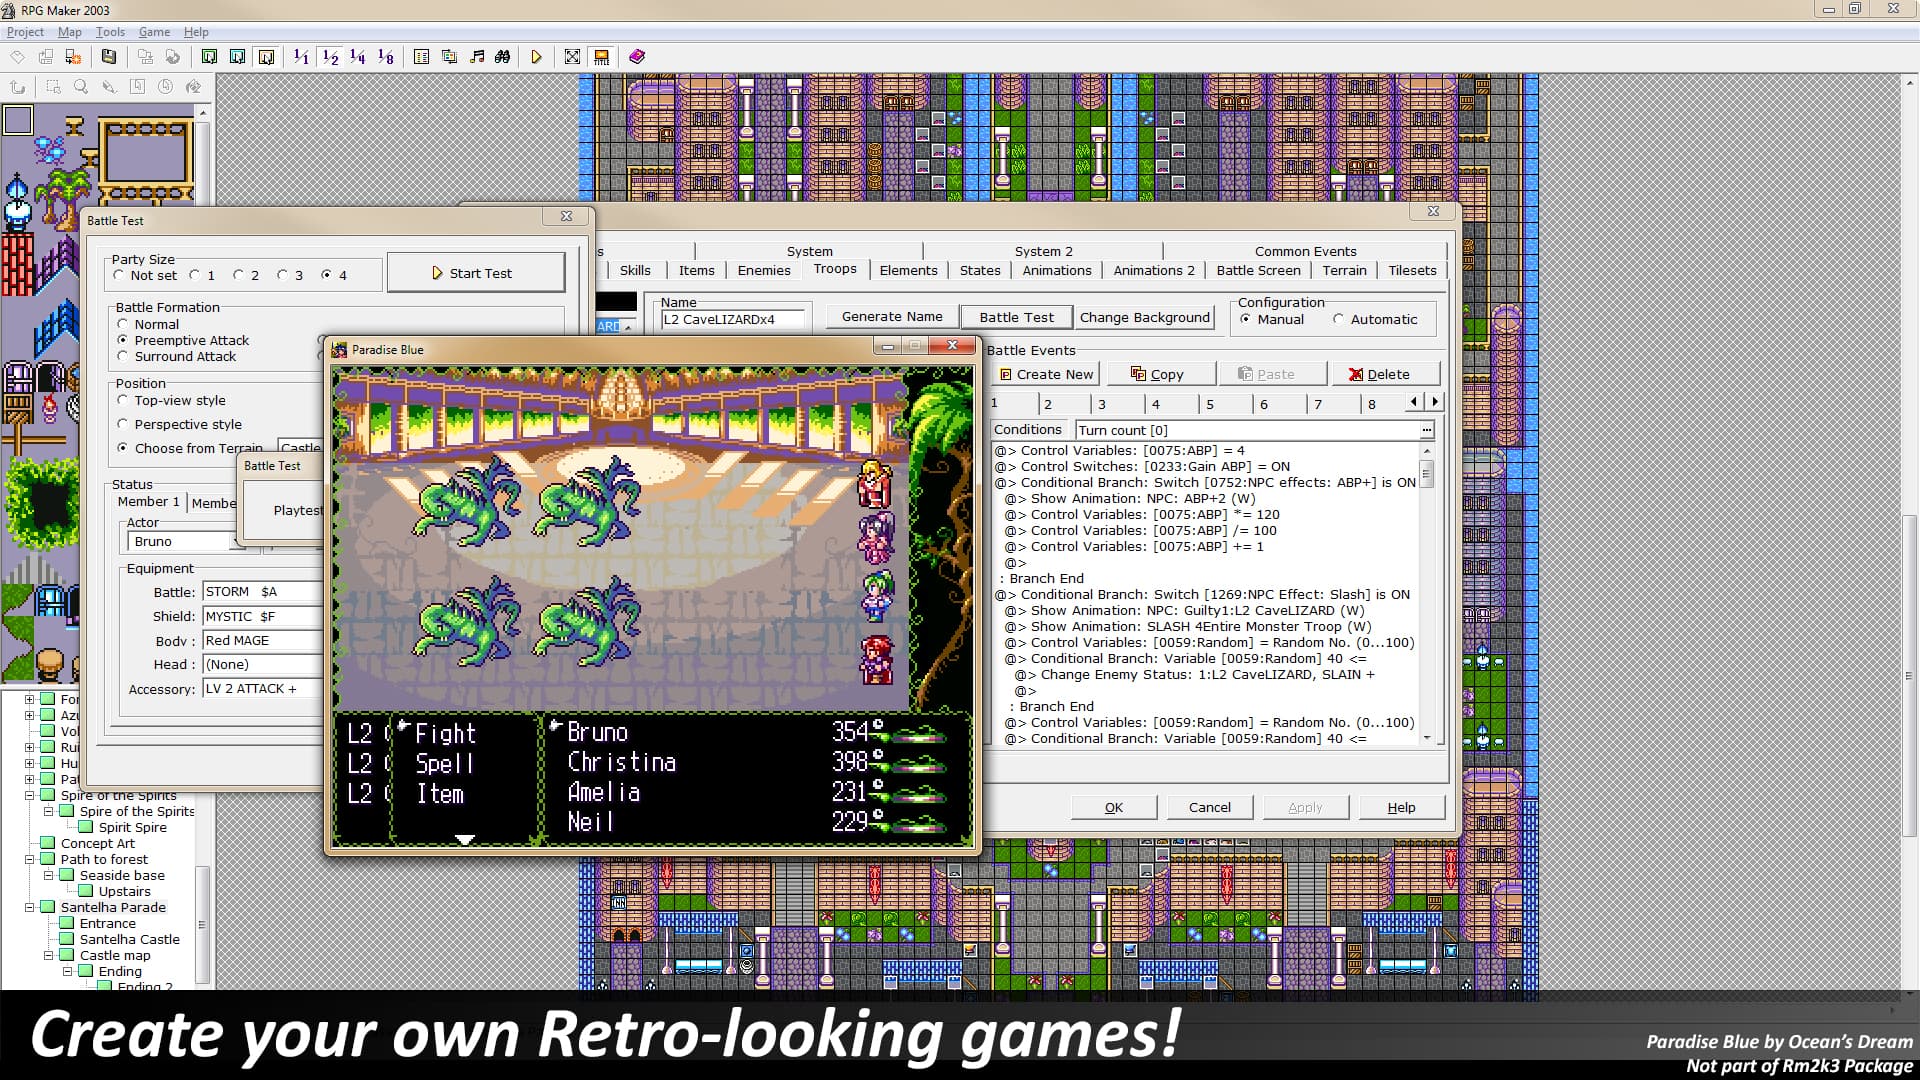Switch to the event layer editing icon
The height and width of the screenshot is (1080, 1920).
pyautogui.click(x=265, y=57)
